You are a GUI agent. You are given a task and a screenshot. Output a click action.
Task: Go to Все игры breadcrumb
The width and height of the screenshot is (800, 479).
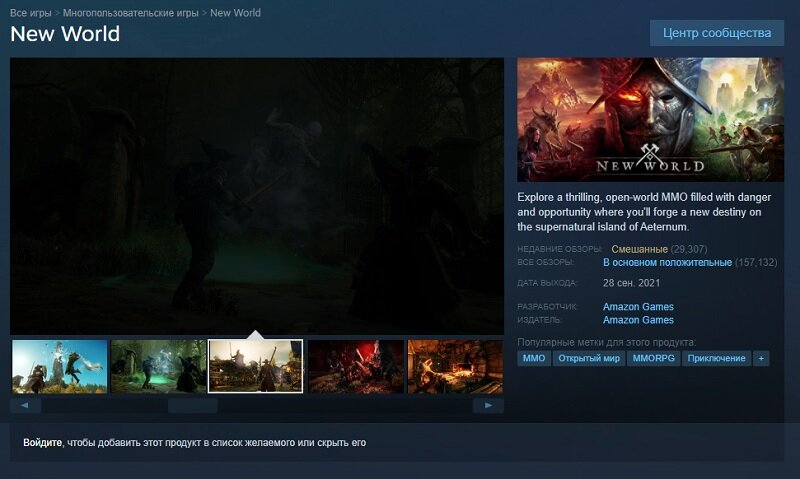pos(31,13)
